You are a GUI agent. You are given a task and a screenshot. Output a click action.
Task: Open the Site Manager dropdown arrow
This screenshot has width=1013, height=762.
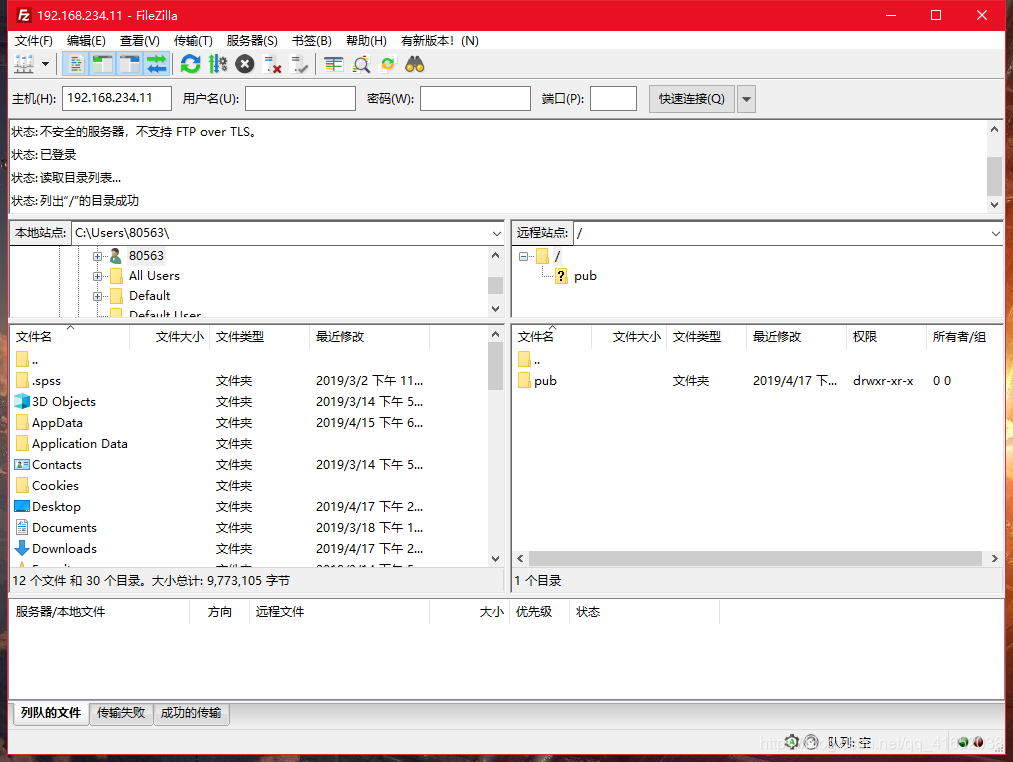(x=45, y=64)
